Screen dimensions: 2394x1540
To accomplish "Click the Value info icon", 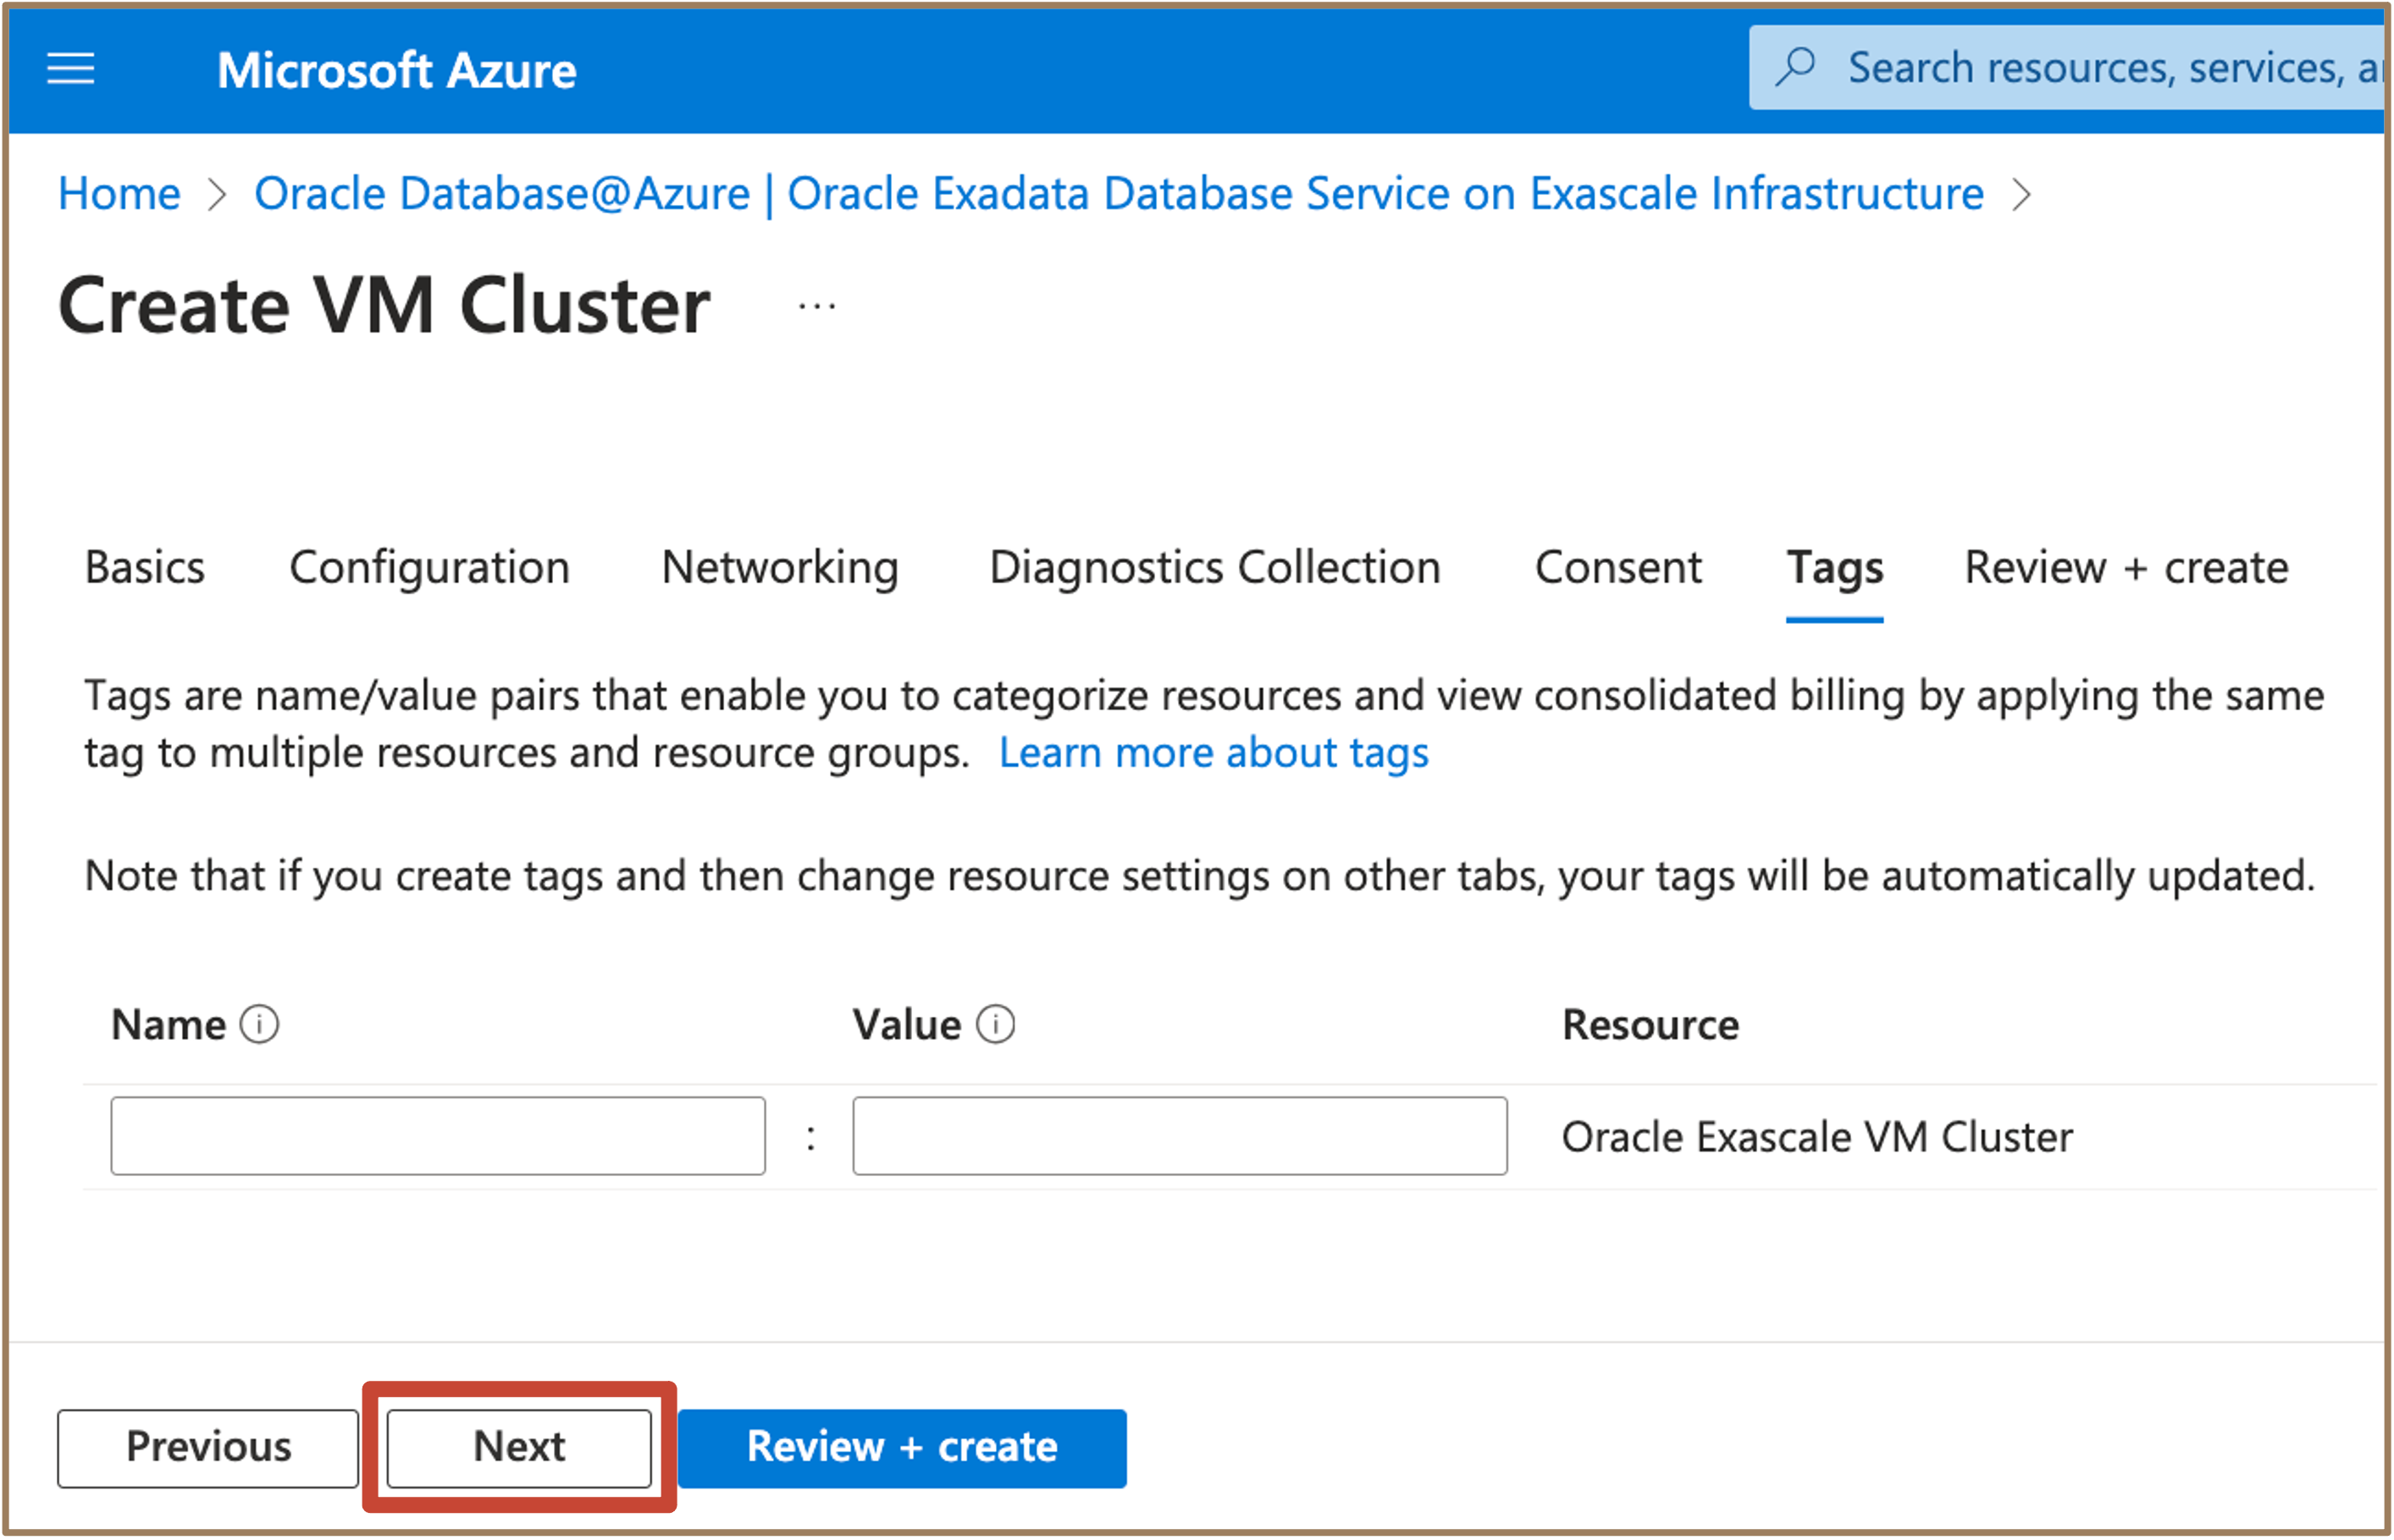I will coord(995,1024).
